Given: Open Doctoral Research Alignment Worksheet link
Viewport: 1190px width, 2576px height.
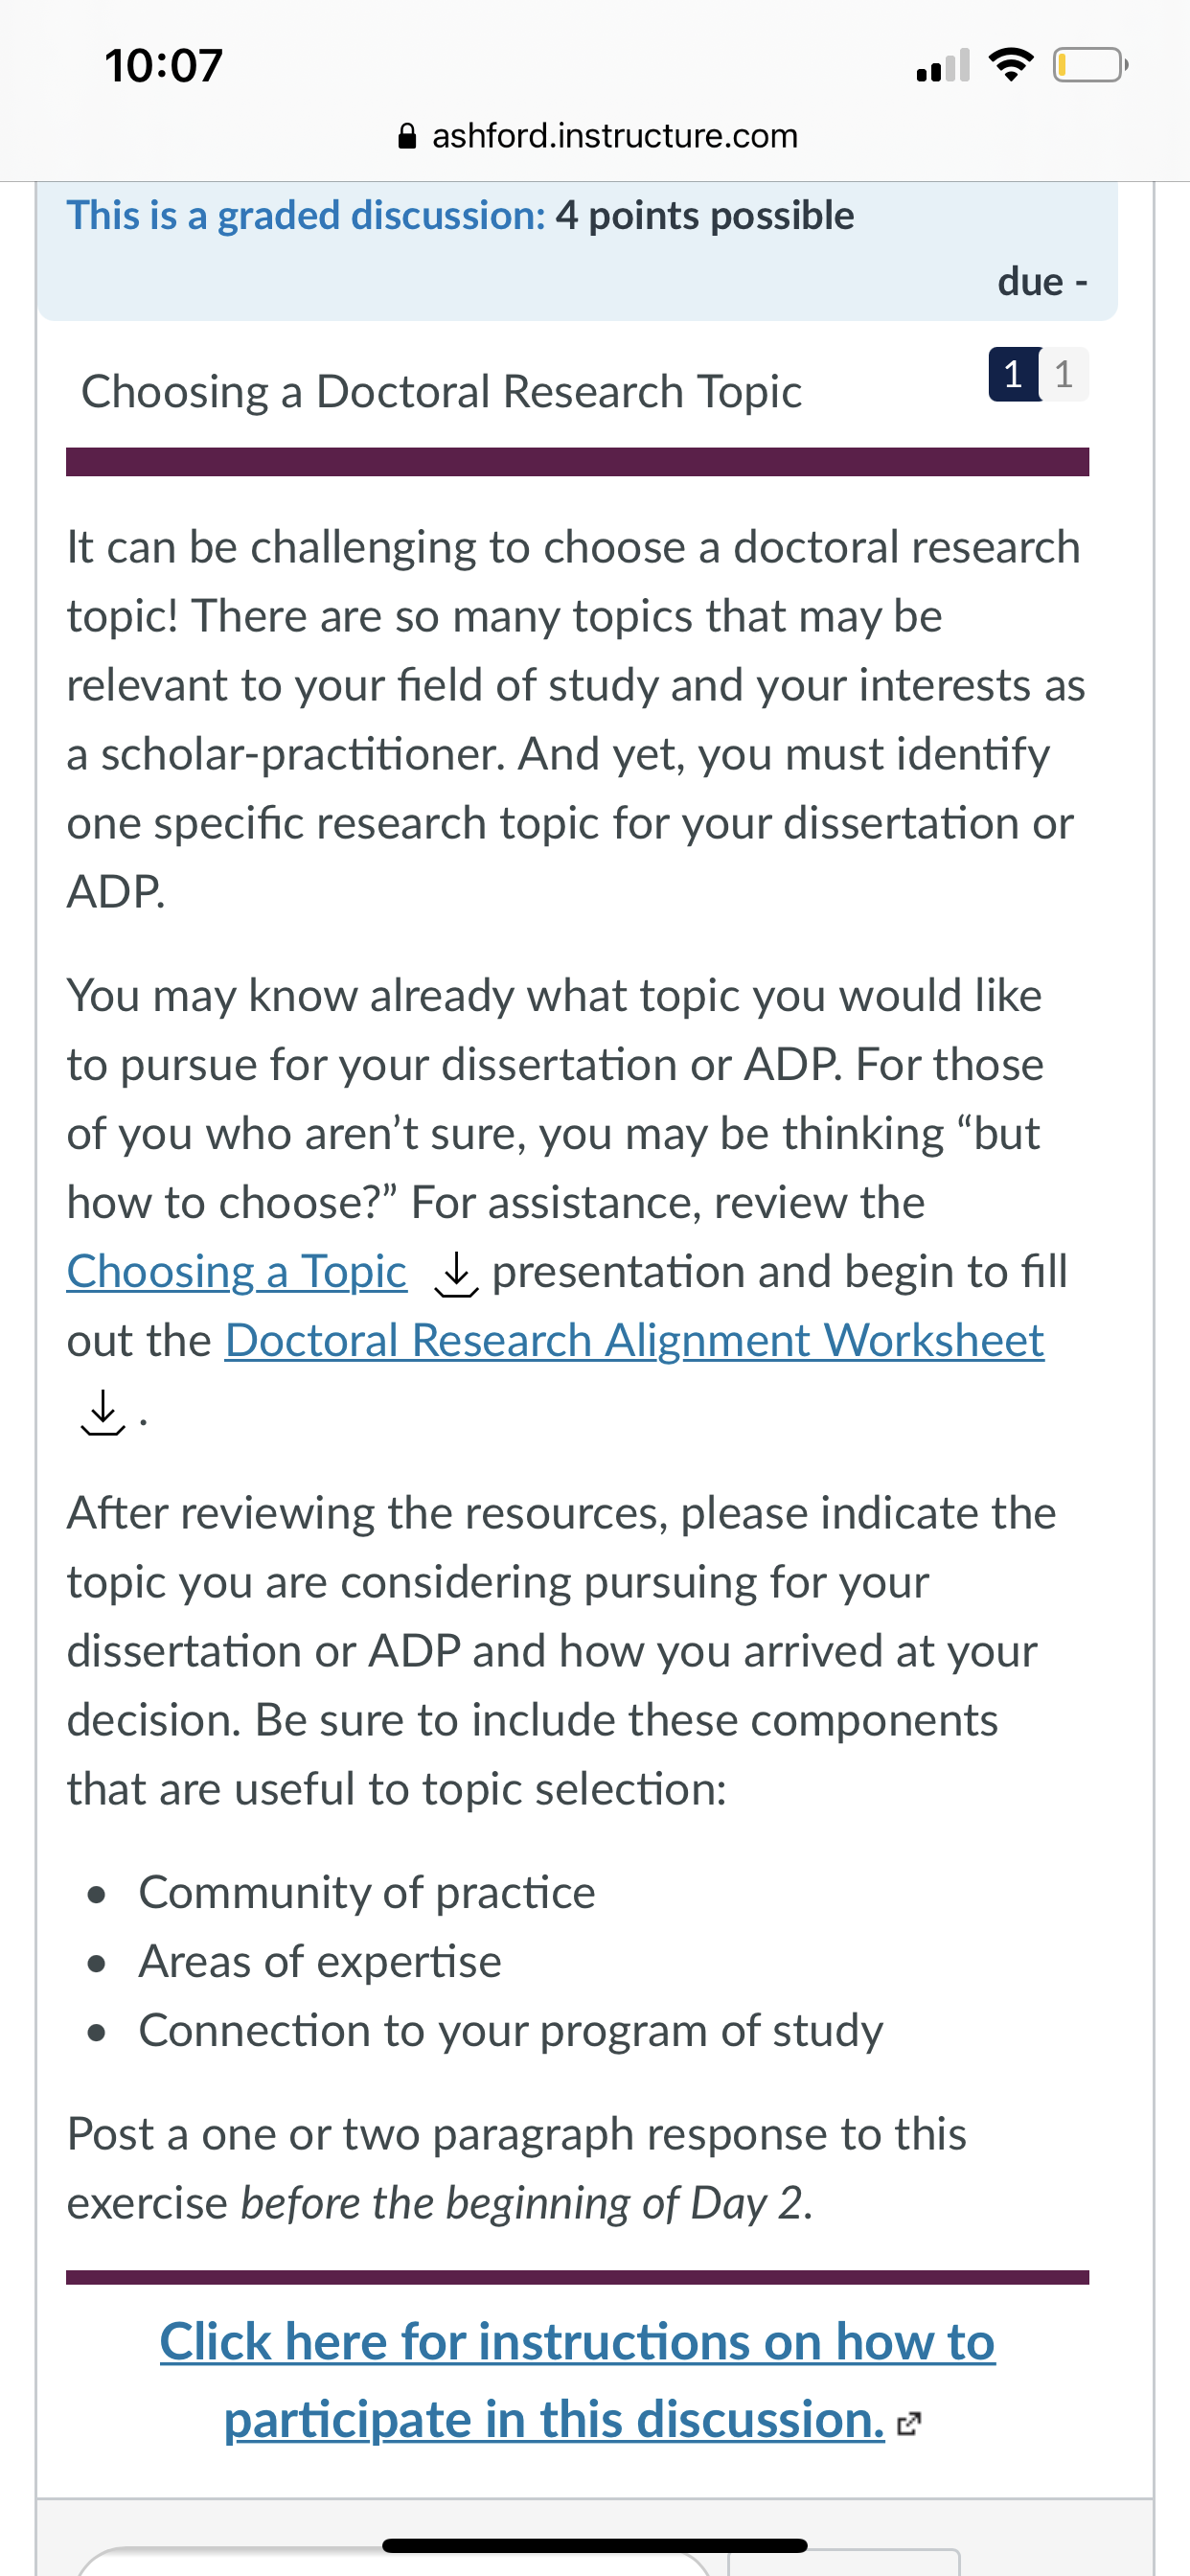Looking at the screenshot, I should [634, 1341].
